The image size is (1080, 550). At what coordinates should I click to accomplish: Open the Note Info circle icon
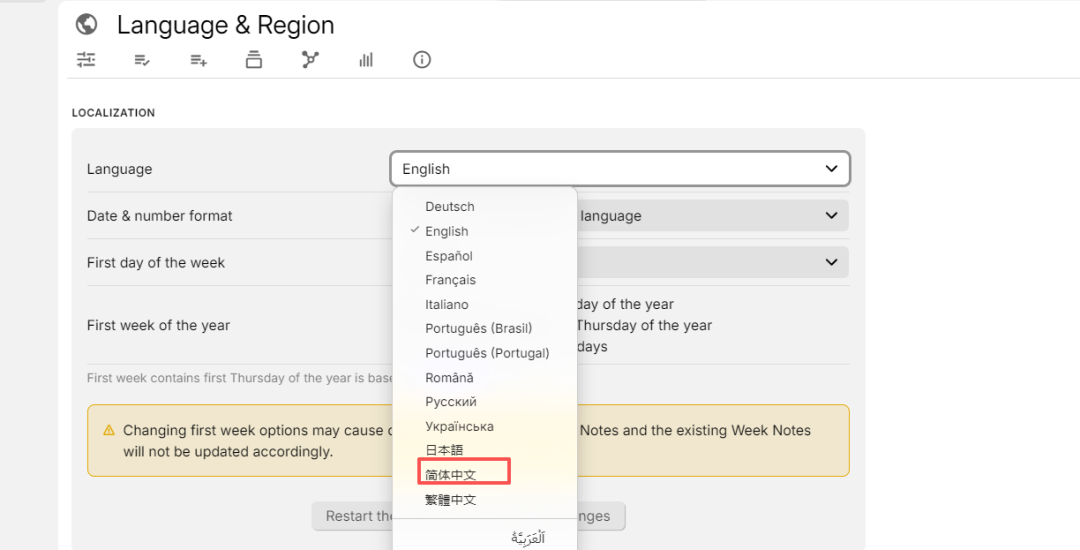[x=422, y=60]
